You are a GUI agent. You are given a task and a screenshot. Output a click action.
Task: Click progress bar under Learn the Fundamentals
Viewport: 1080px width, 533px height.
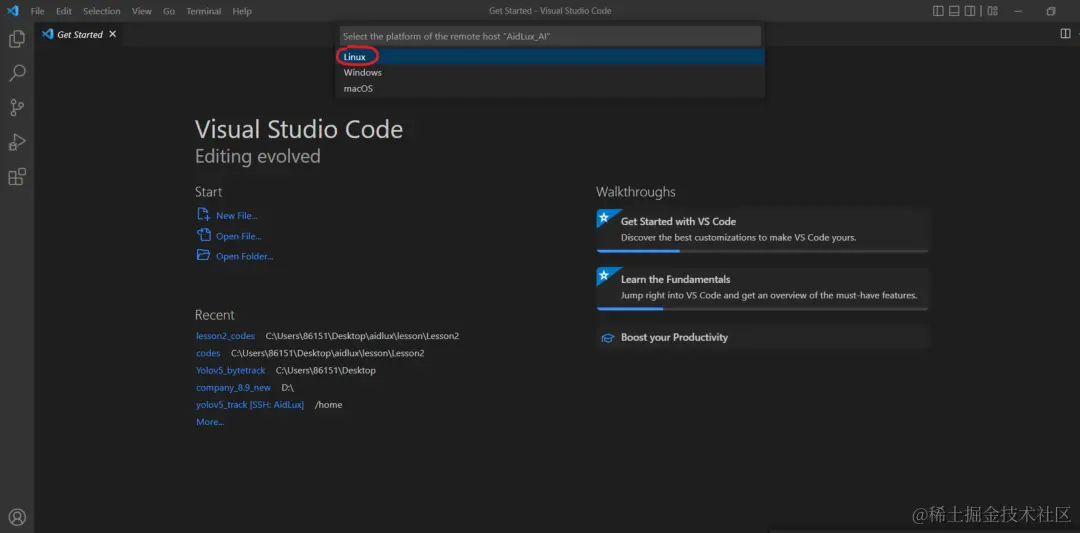click(762, 309)
